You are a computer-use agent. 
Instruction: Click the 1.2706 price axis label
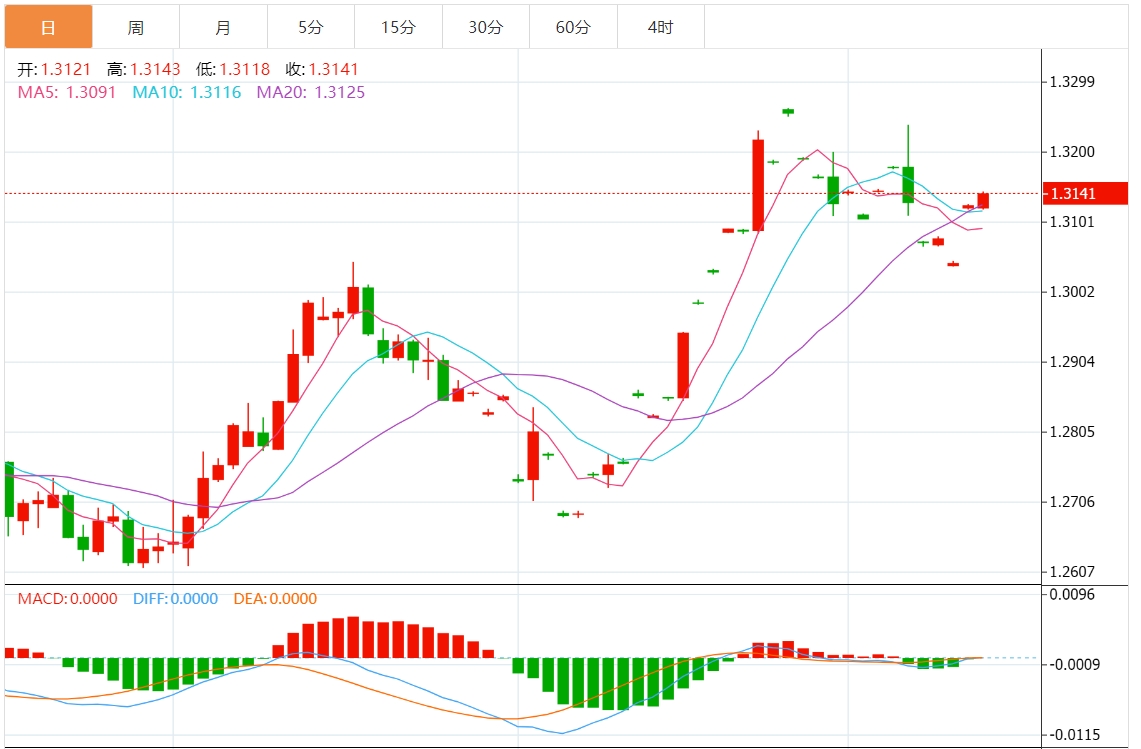pos(1072,502)
